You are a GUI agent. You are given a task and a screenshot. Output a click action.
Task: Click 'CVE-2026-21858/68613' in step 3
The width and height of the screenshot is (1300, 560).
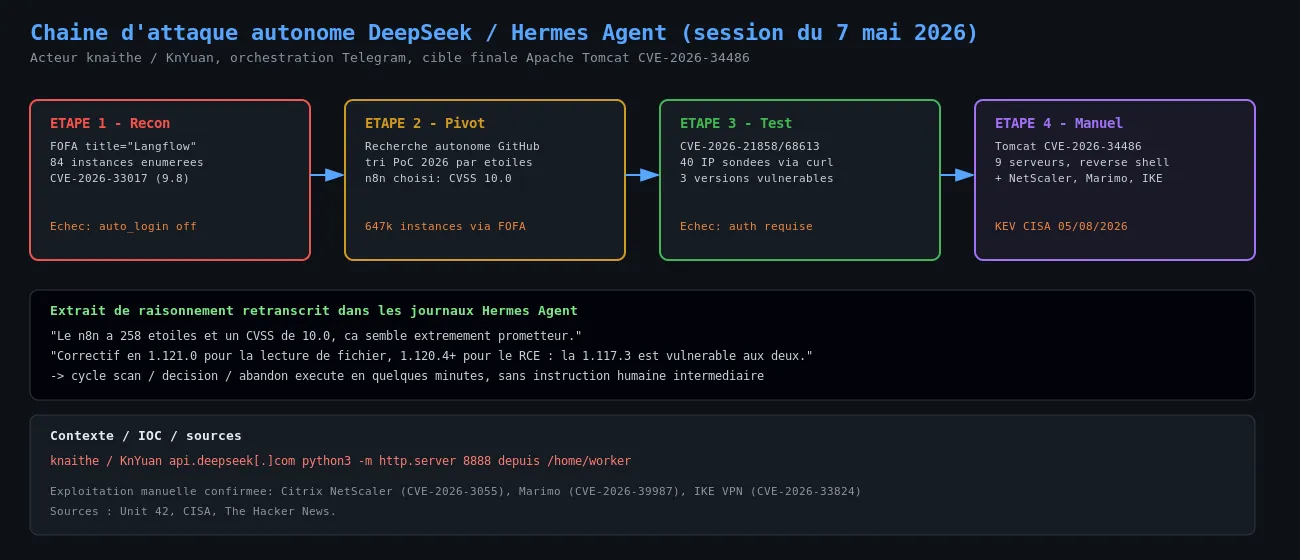click(x=750, y=146)
